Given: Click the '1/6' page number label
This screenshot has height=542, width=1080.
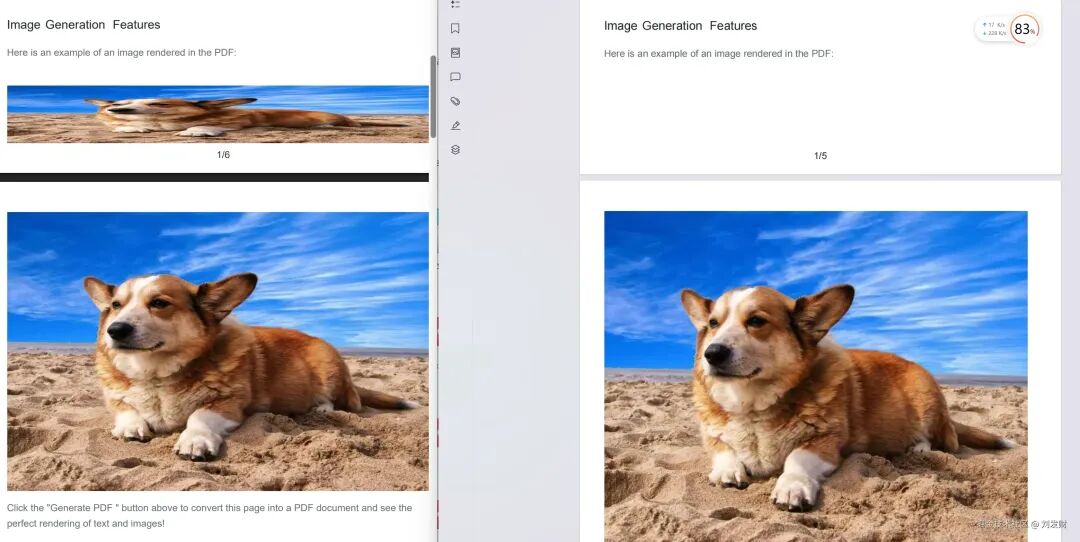Looking at the screenshot, I should coord(223,155).
